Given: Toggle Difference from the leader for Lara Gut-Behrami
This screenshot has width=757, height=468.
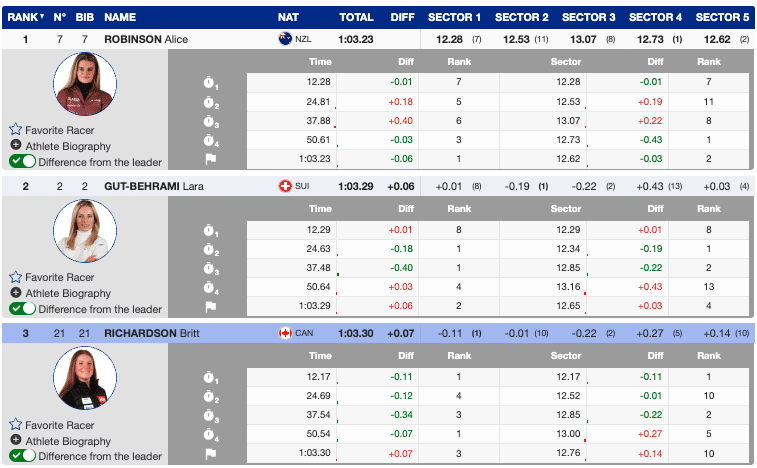Looking at the screenshot, I should [x=23, y=309].
